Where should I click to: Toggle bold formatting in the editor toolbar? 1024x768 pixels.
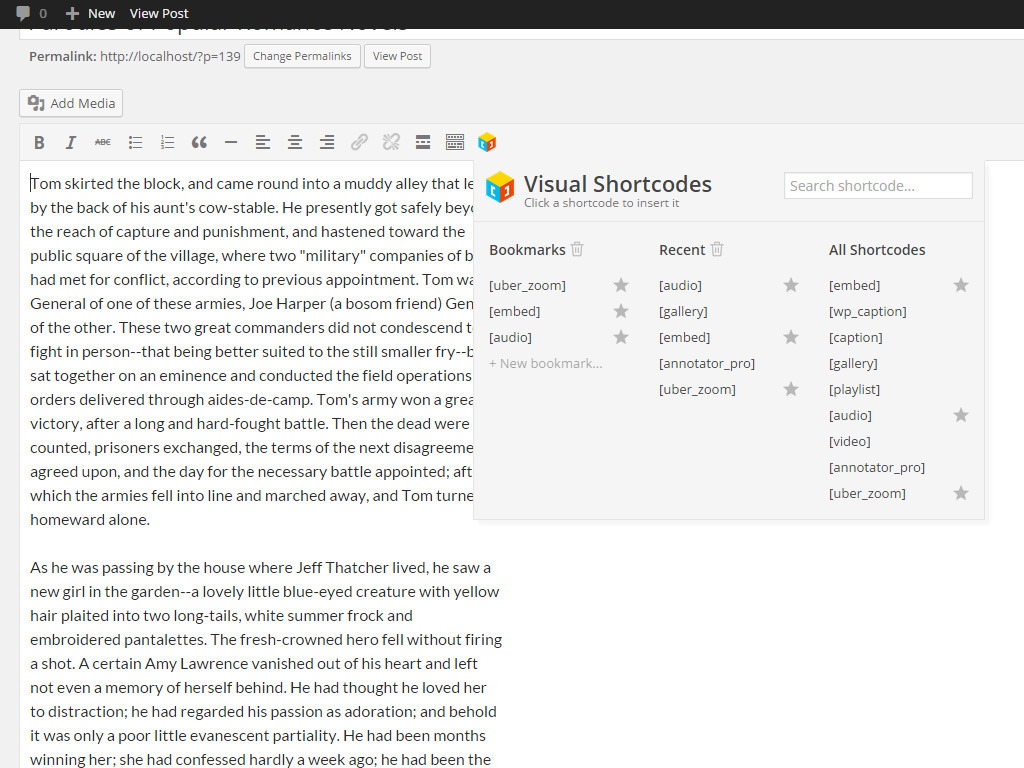[39, 142]
